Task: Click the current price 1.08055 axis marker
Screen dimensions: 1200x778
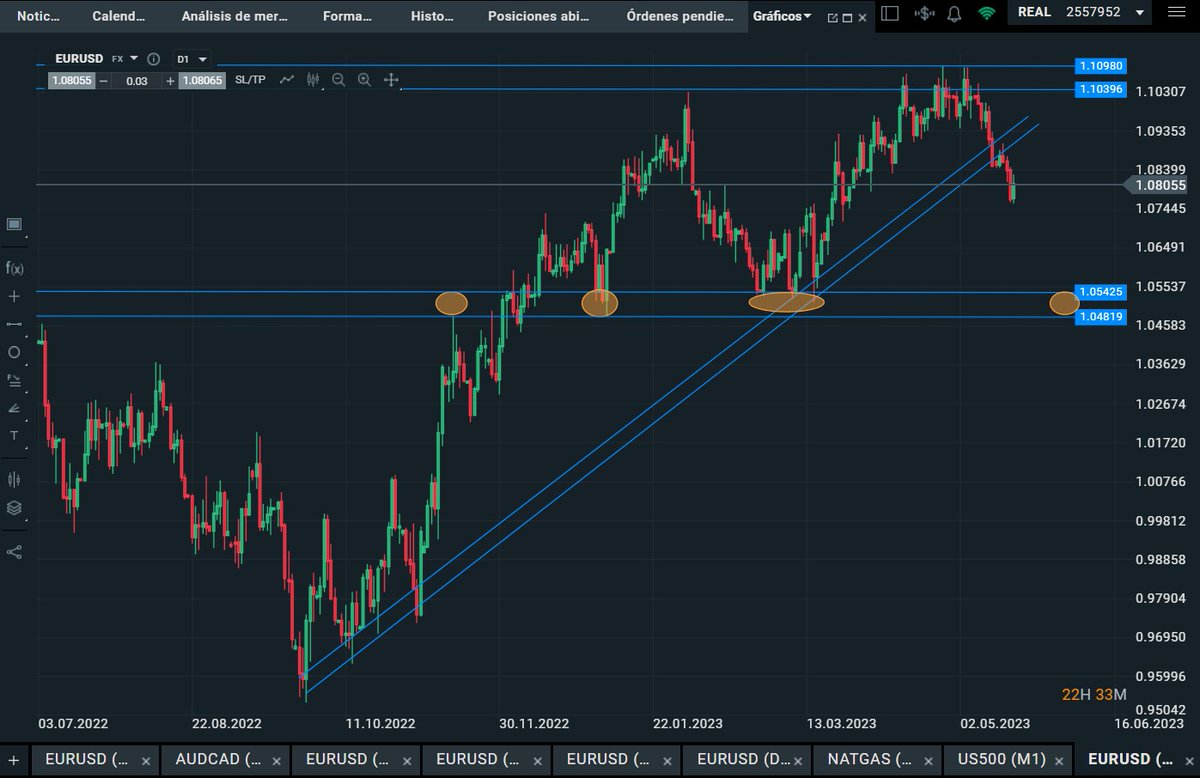Action: [1157, 185]
